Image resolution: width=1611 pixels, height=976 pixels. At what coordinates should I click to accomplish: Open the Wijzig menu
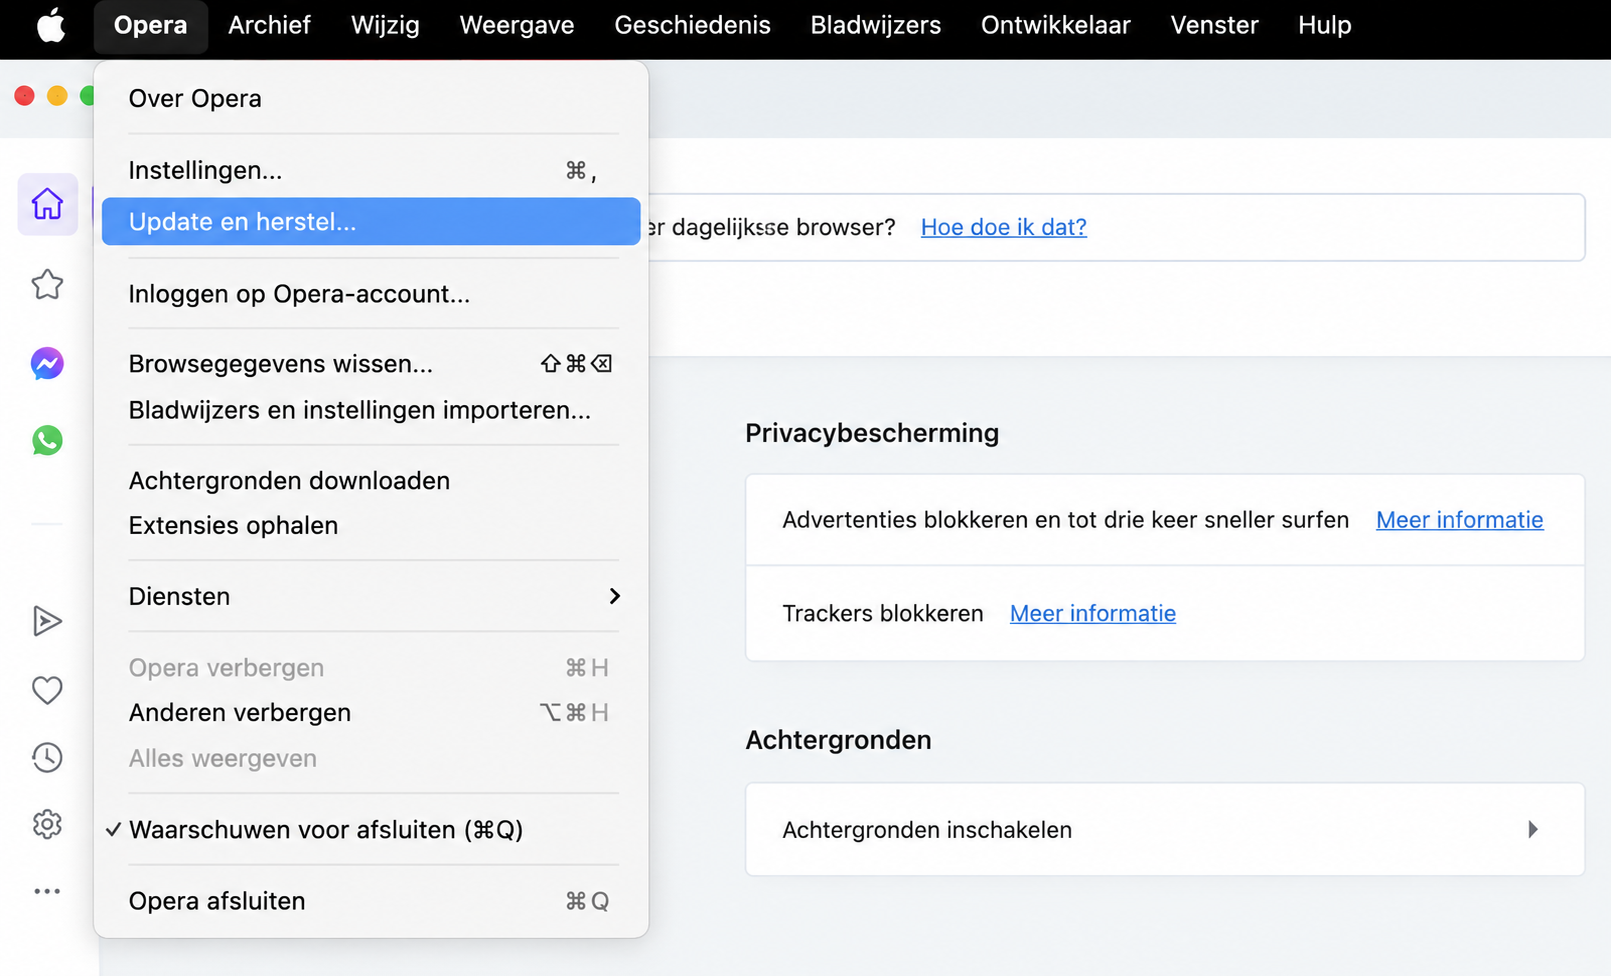385,25
